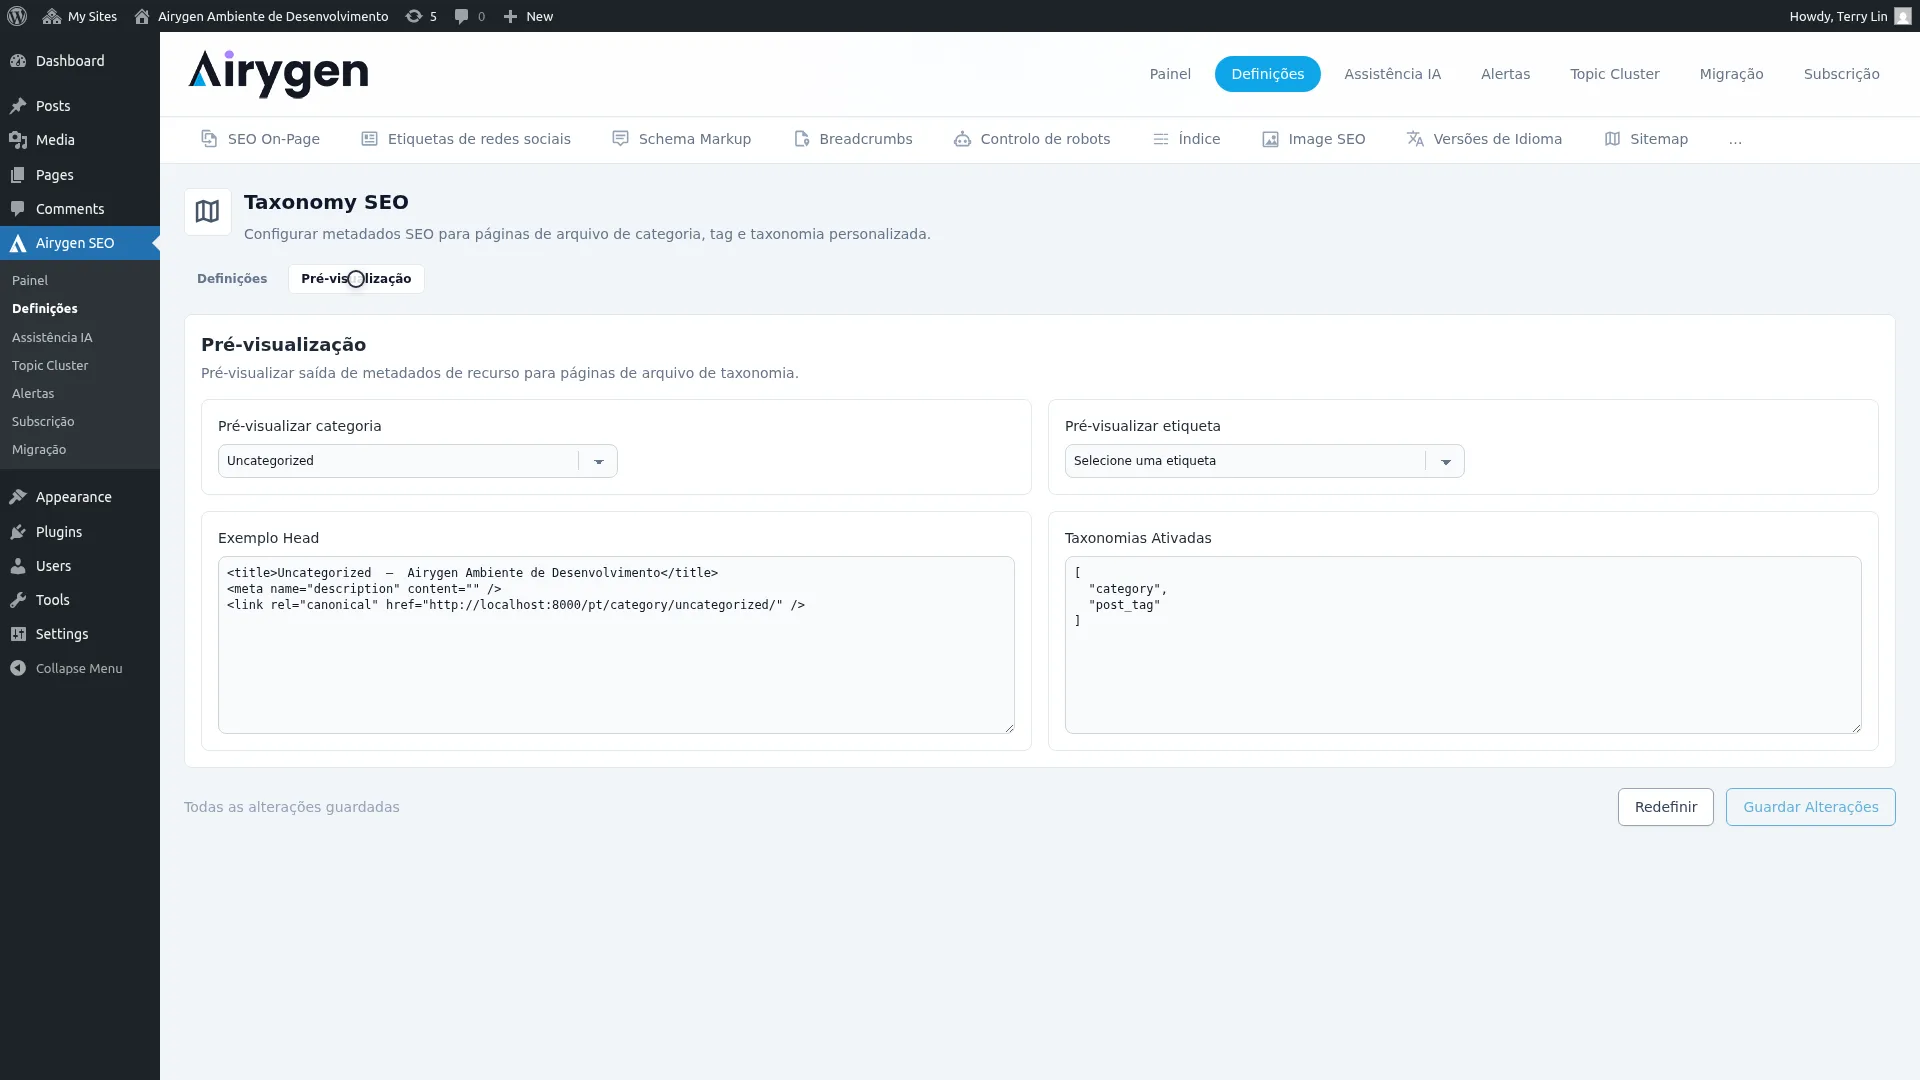Click the Sitemap map icon
Screen dimensions: 1920x1080
[1612, 139]
